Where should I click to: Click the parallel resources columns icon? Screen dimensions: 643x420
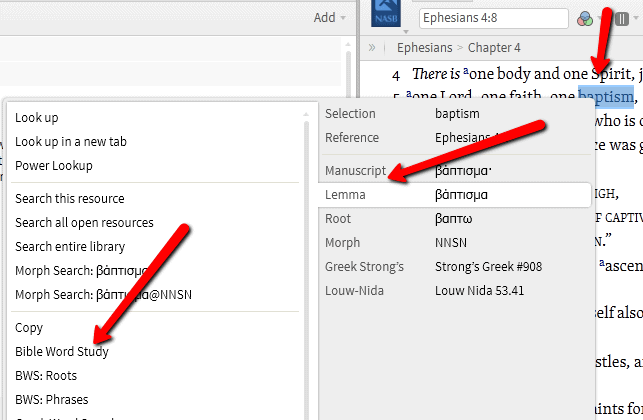pyautogui.click(x=622, y=18)
